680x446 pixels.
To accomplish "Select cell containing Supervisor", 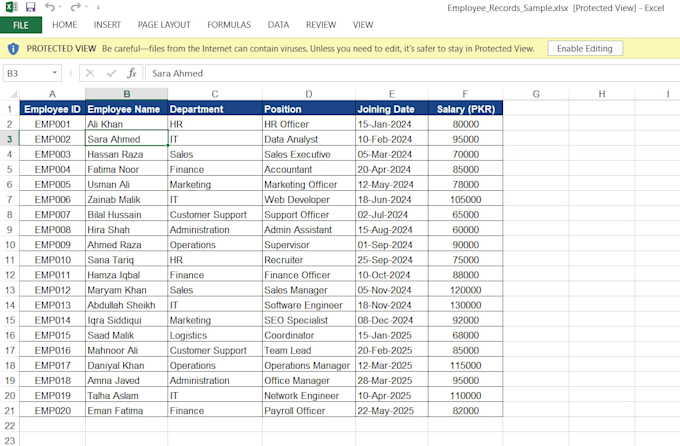I will point(309,245).
